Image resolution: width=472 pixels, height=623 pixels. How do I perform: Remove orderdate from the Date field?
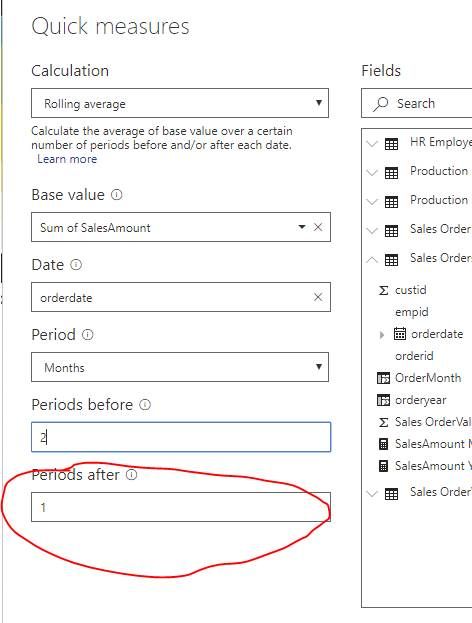pos(318,297)
